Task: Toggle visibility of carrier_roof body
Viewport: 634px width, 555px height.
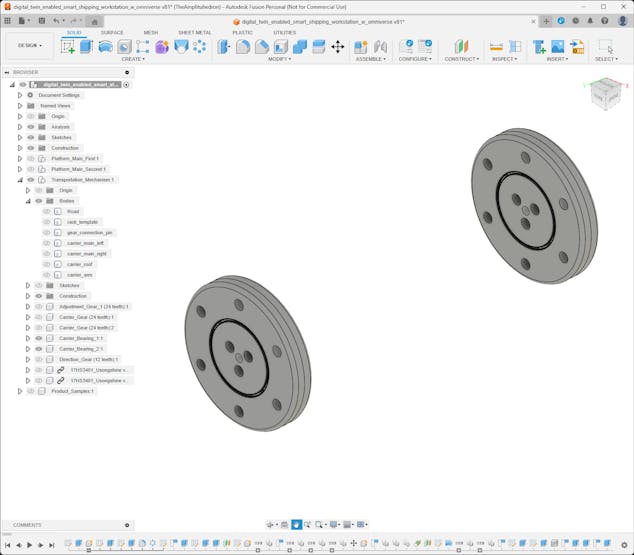Action: coord(47,264)
